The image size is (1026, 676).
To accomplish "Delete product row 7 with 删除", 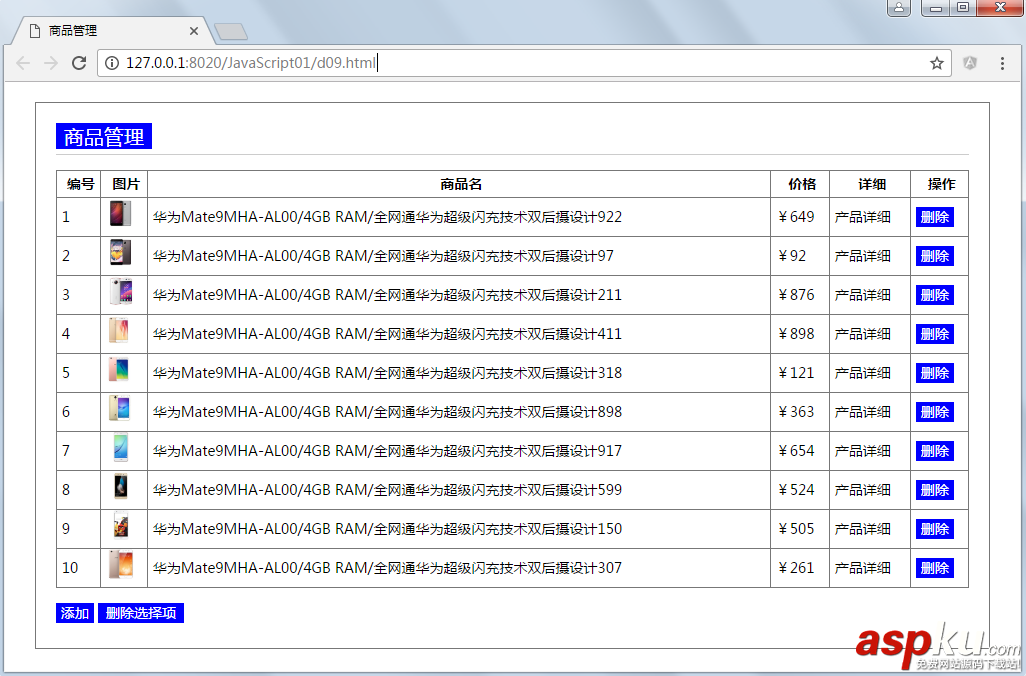I will click(934, 451).
